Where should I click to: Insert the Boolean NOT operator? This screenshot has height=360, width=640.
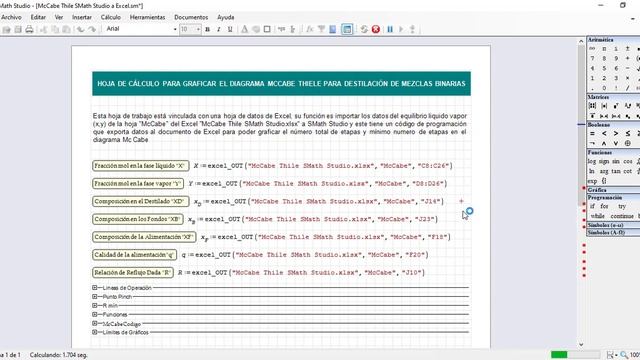[592, 143]
